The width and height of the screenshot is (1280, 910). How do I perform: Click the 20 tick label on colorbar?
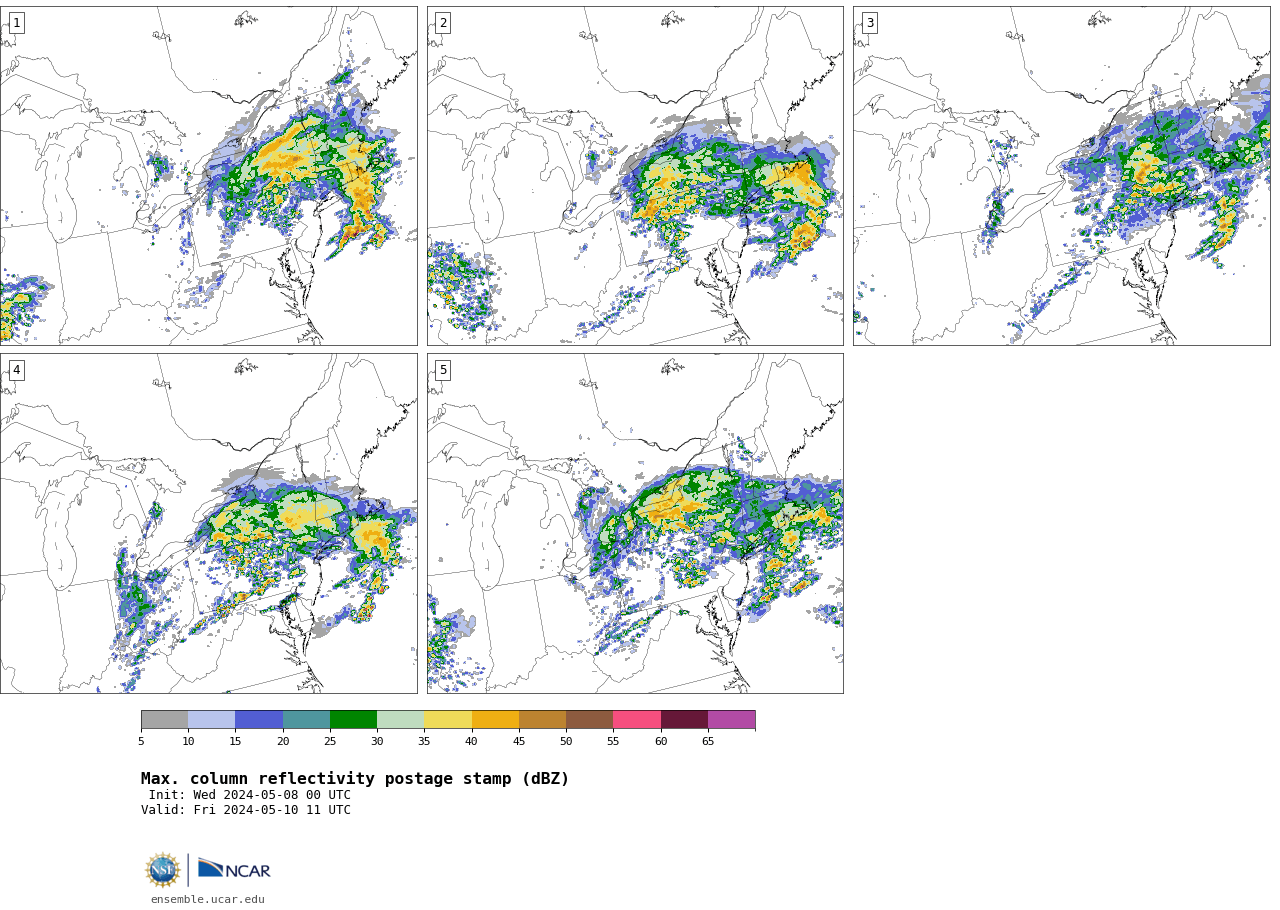point(283,741)
